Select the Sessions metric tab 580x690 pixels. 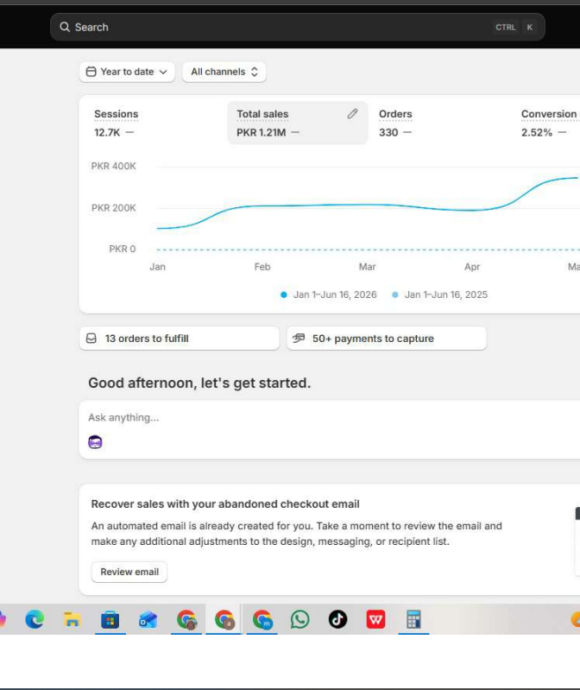(155, 123)
